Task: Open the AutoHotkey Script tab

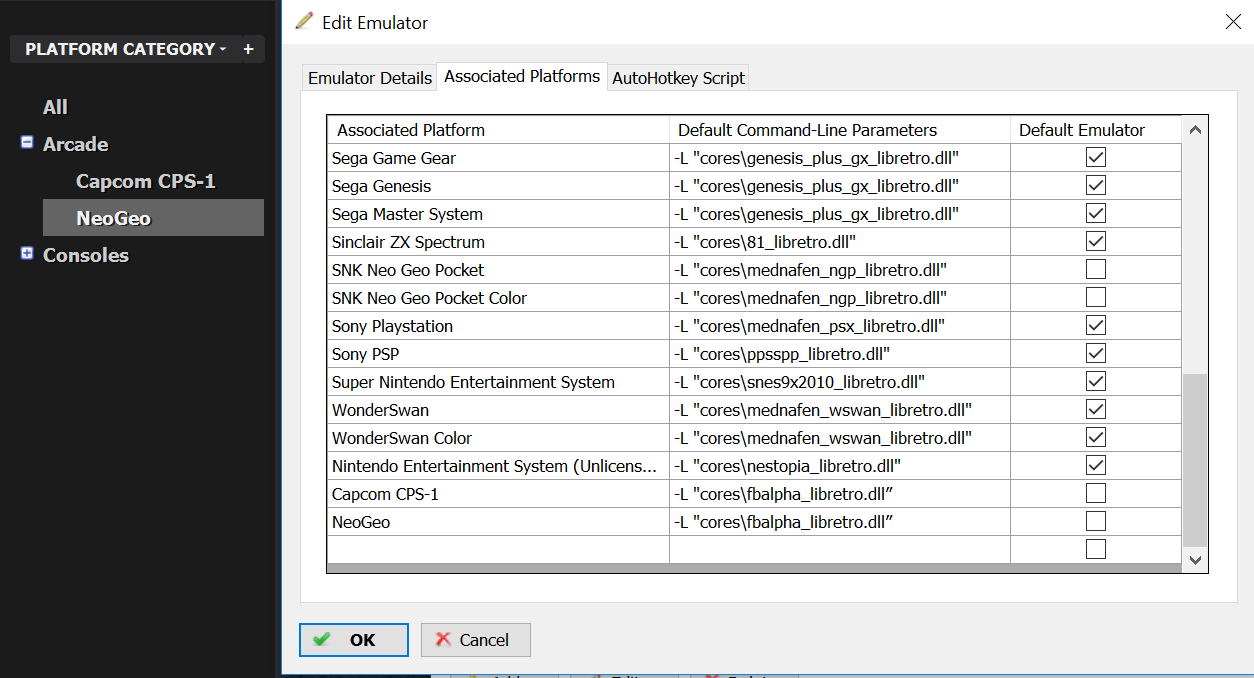Action: (678, 78)
